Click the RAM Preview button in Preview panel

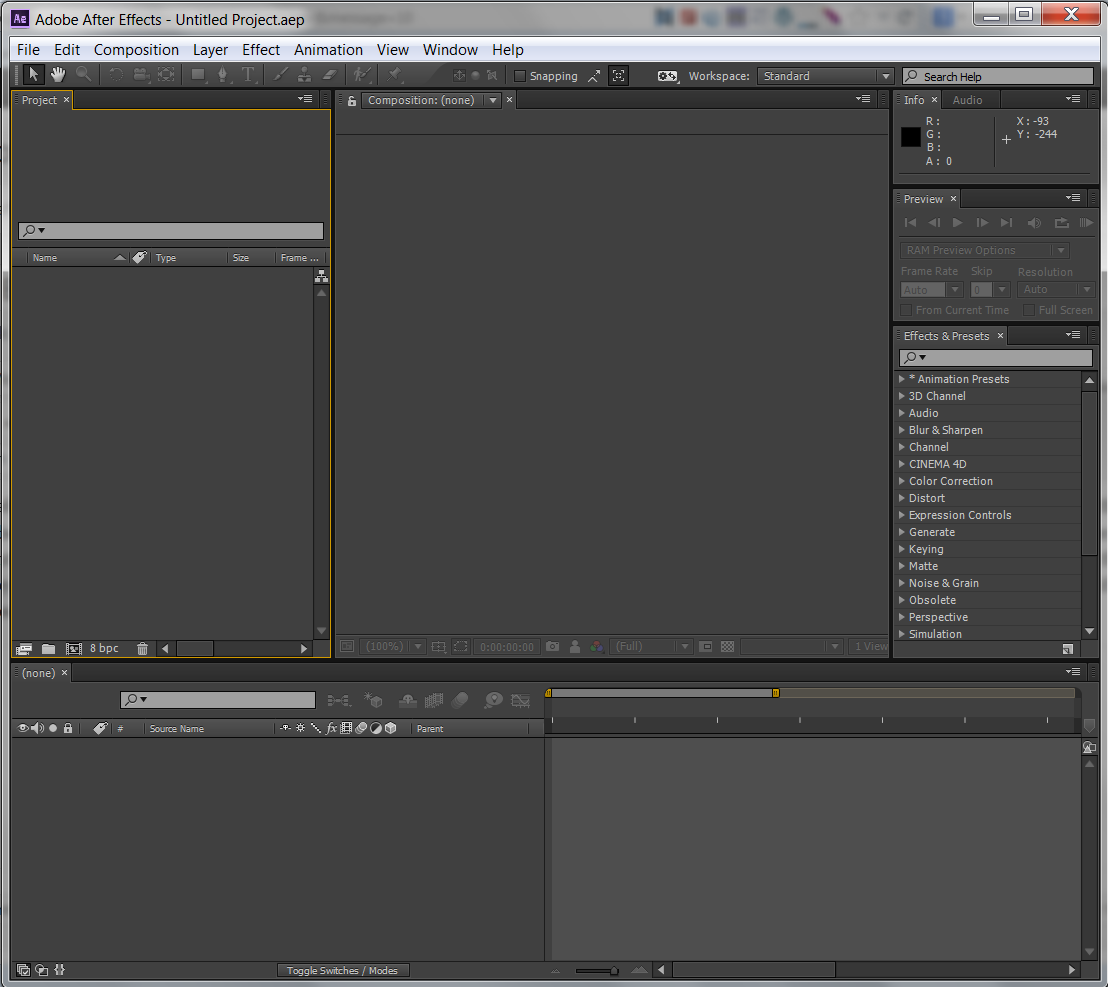[x=1086, y=223]
